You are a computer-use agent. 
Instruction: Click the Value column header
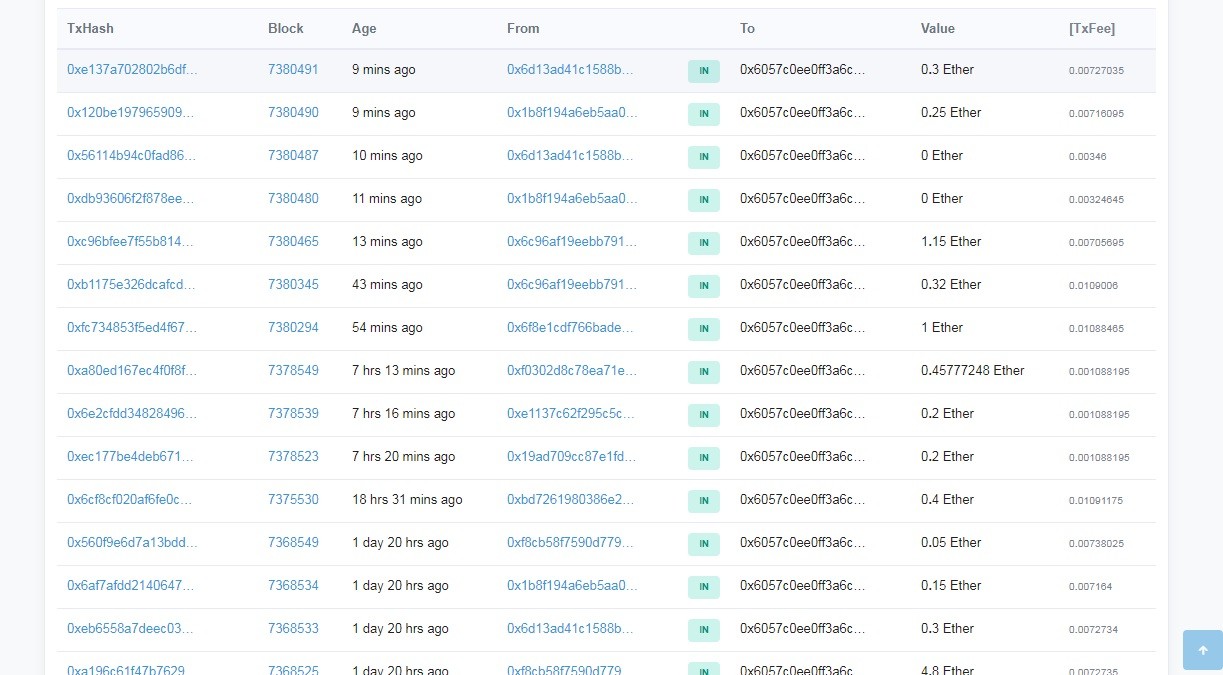pyautogui.click(x=938, y=29)
